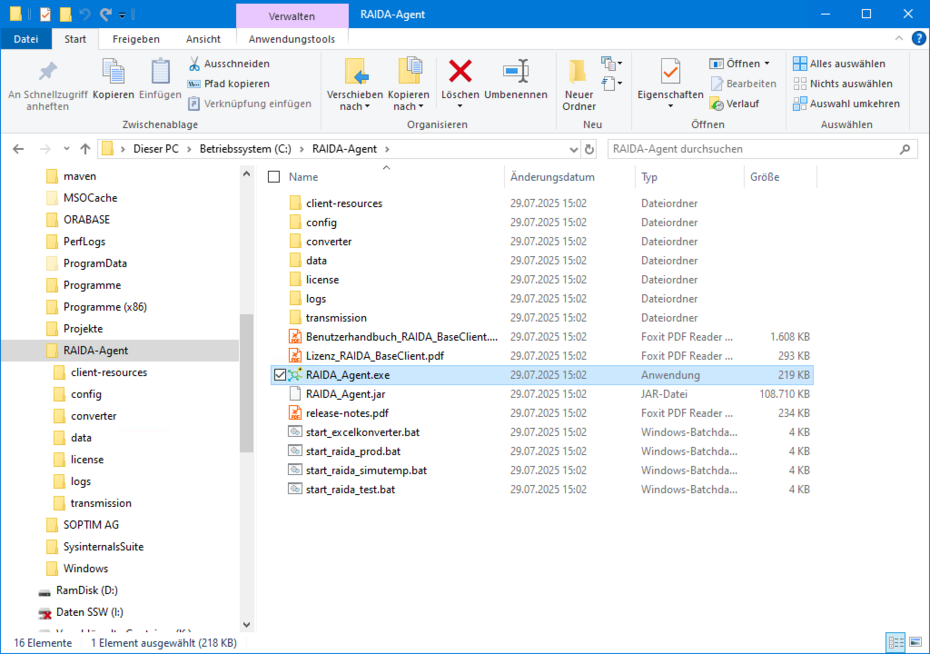Click Pfad kopieren

(x=229, y=84)
